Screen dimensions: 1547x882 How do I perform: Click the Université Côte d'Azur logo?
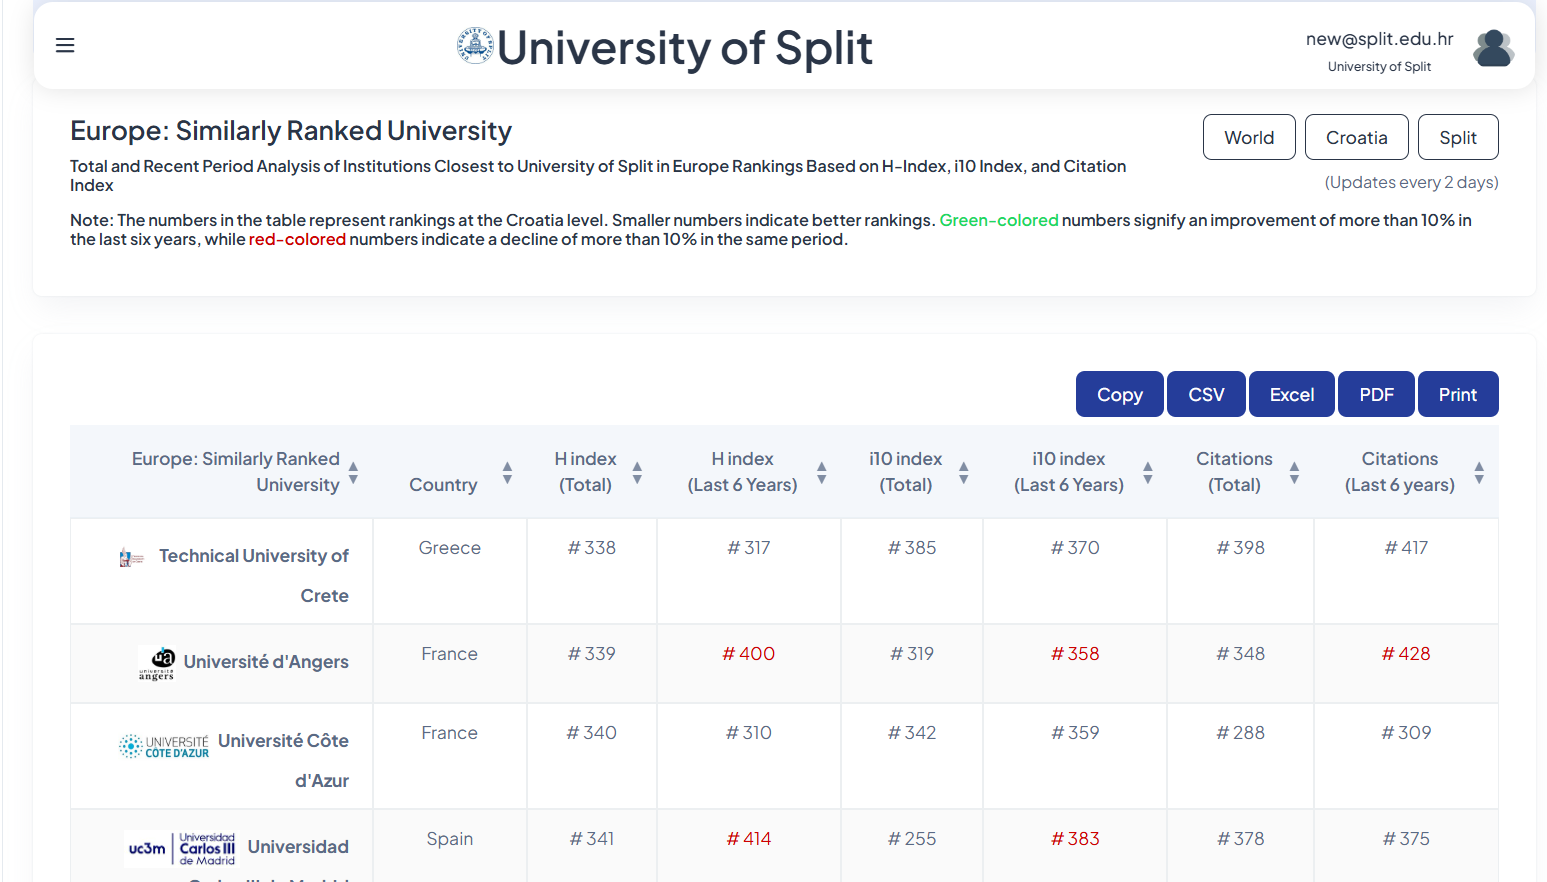pyautogui.click(x=164, y=746)
